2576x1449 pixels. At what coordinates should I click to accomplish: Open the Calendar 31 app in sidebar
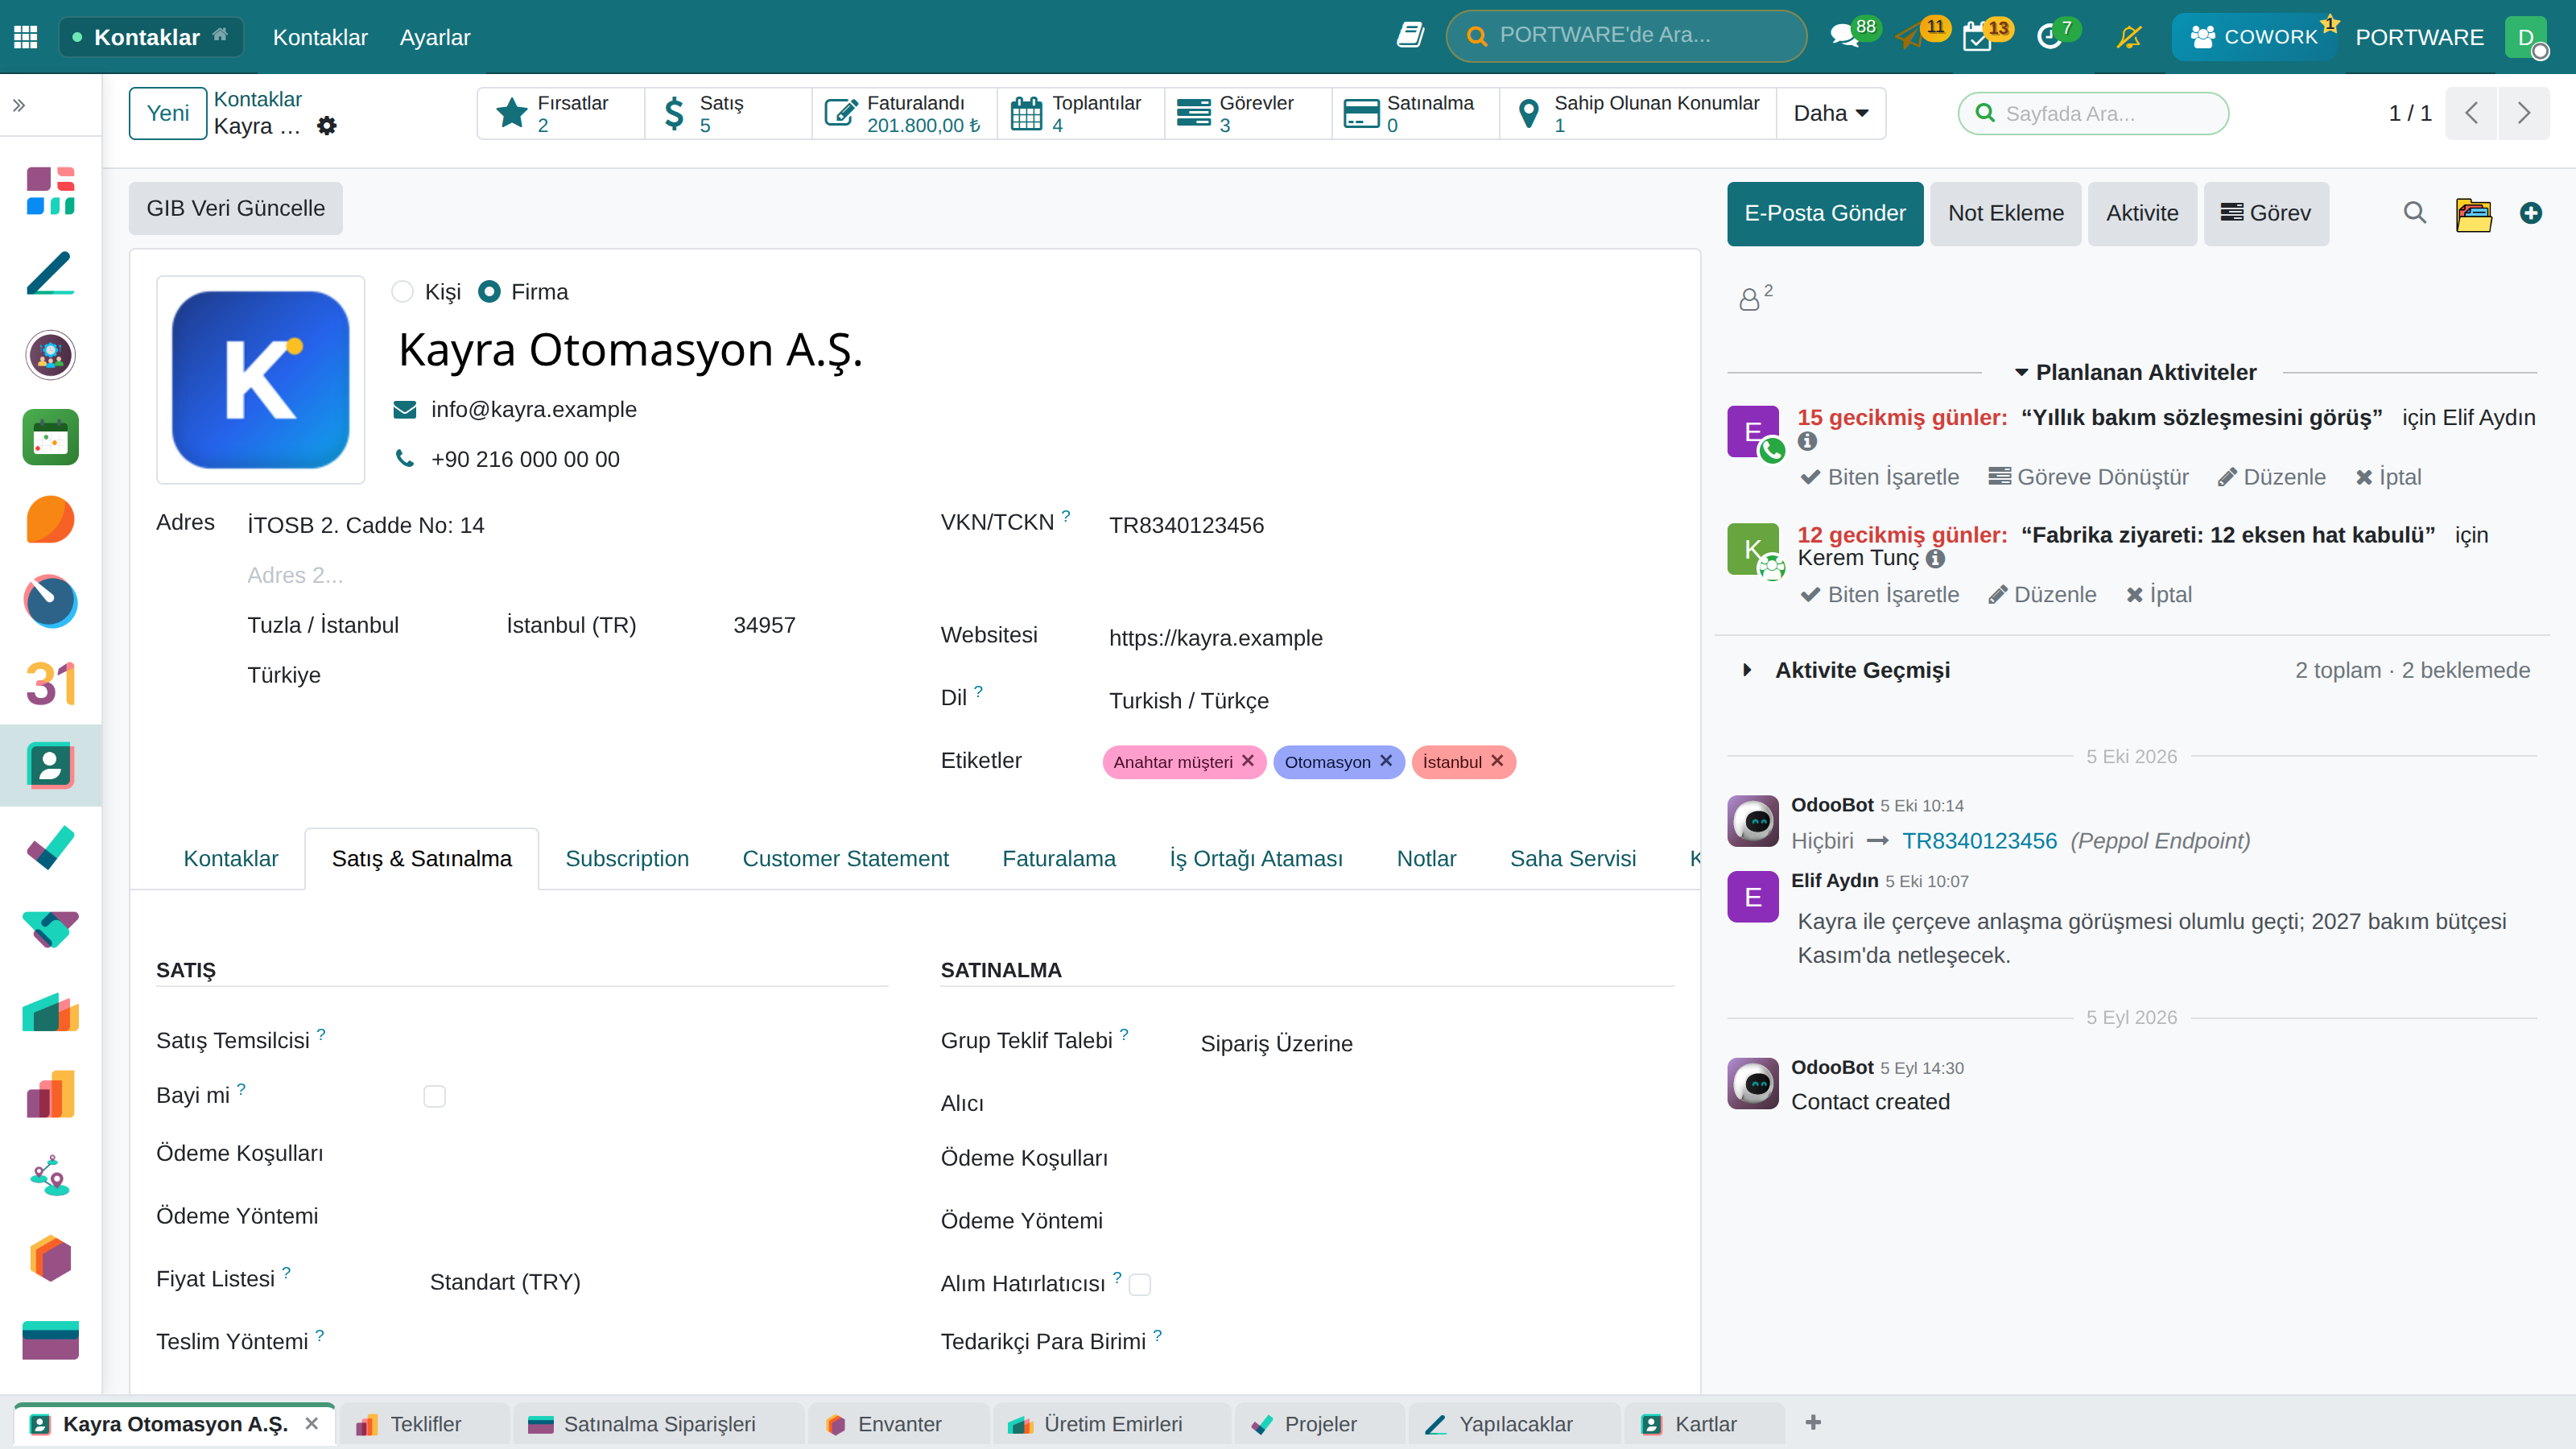pyautogui.click(x=50, y=684)
